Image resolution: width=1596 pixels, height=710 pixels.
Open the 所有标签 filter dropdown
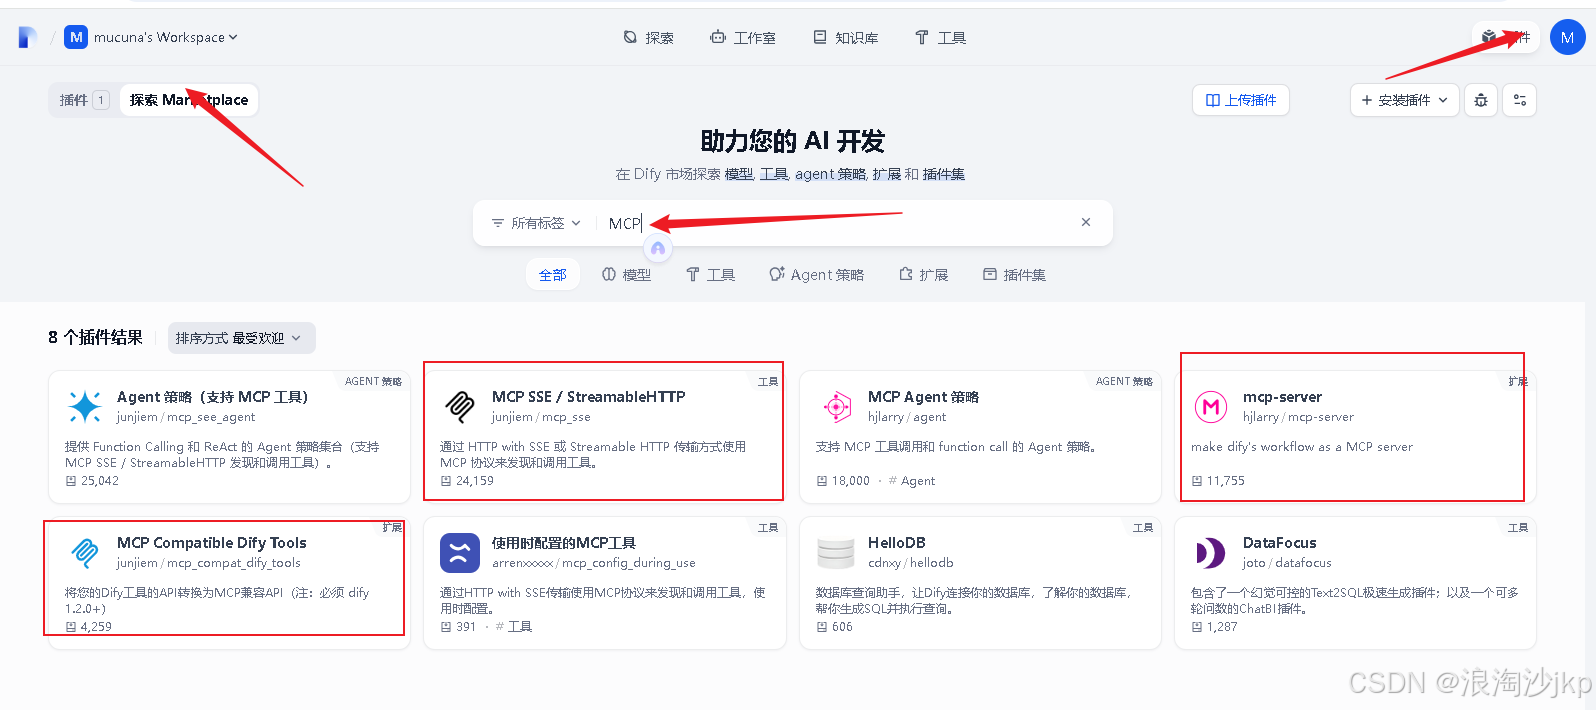[536, 223]
